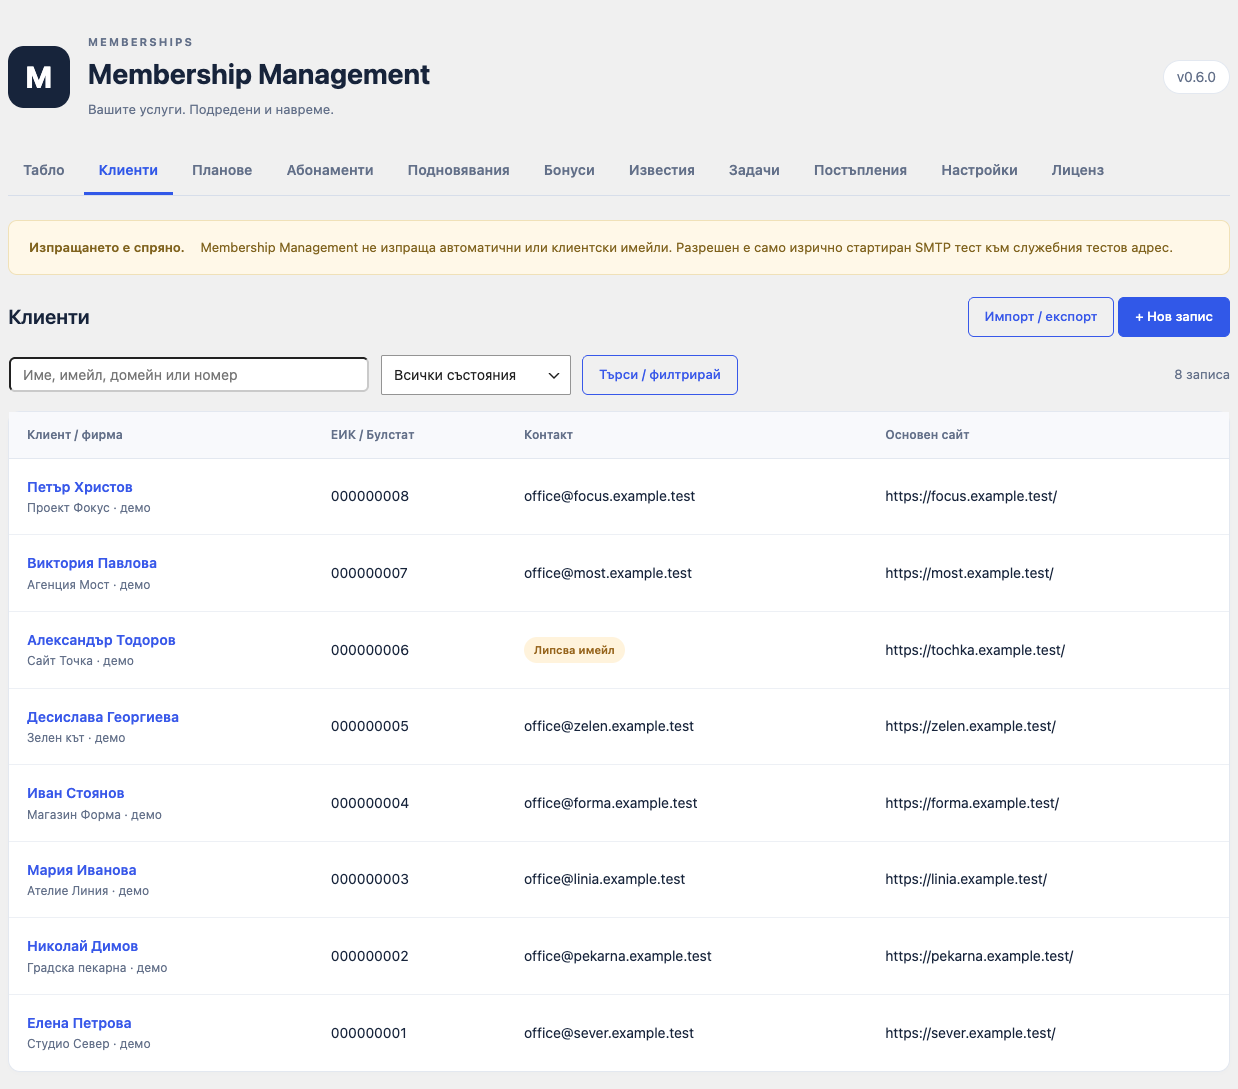This screenshot has width=1238, height=1089.
Task: Open the Настройки tab
Action: click(979, 170)
